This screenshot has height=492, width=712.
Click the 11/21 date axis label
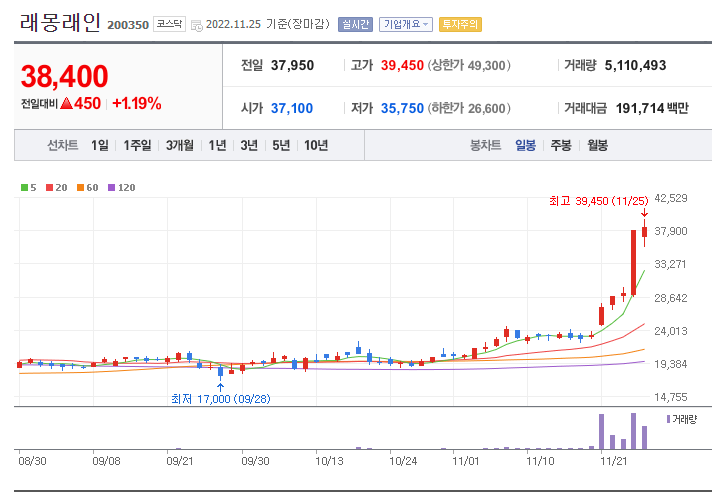coord(613,461)
